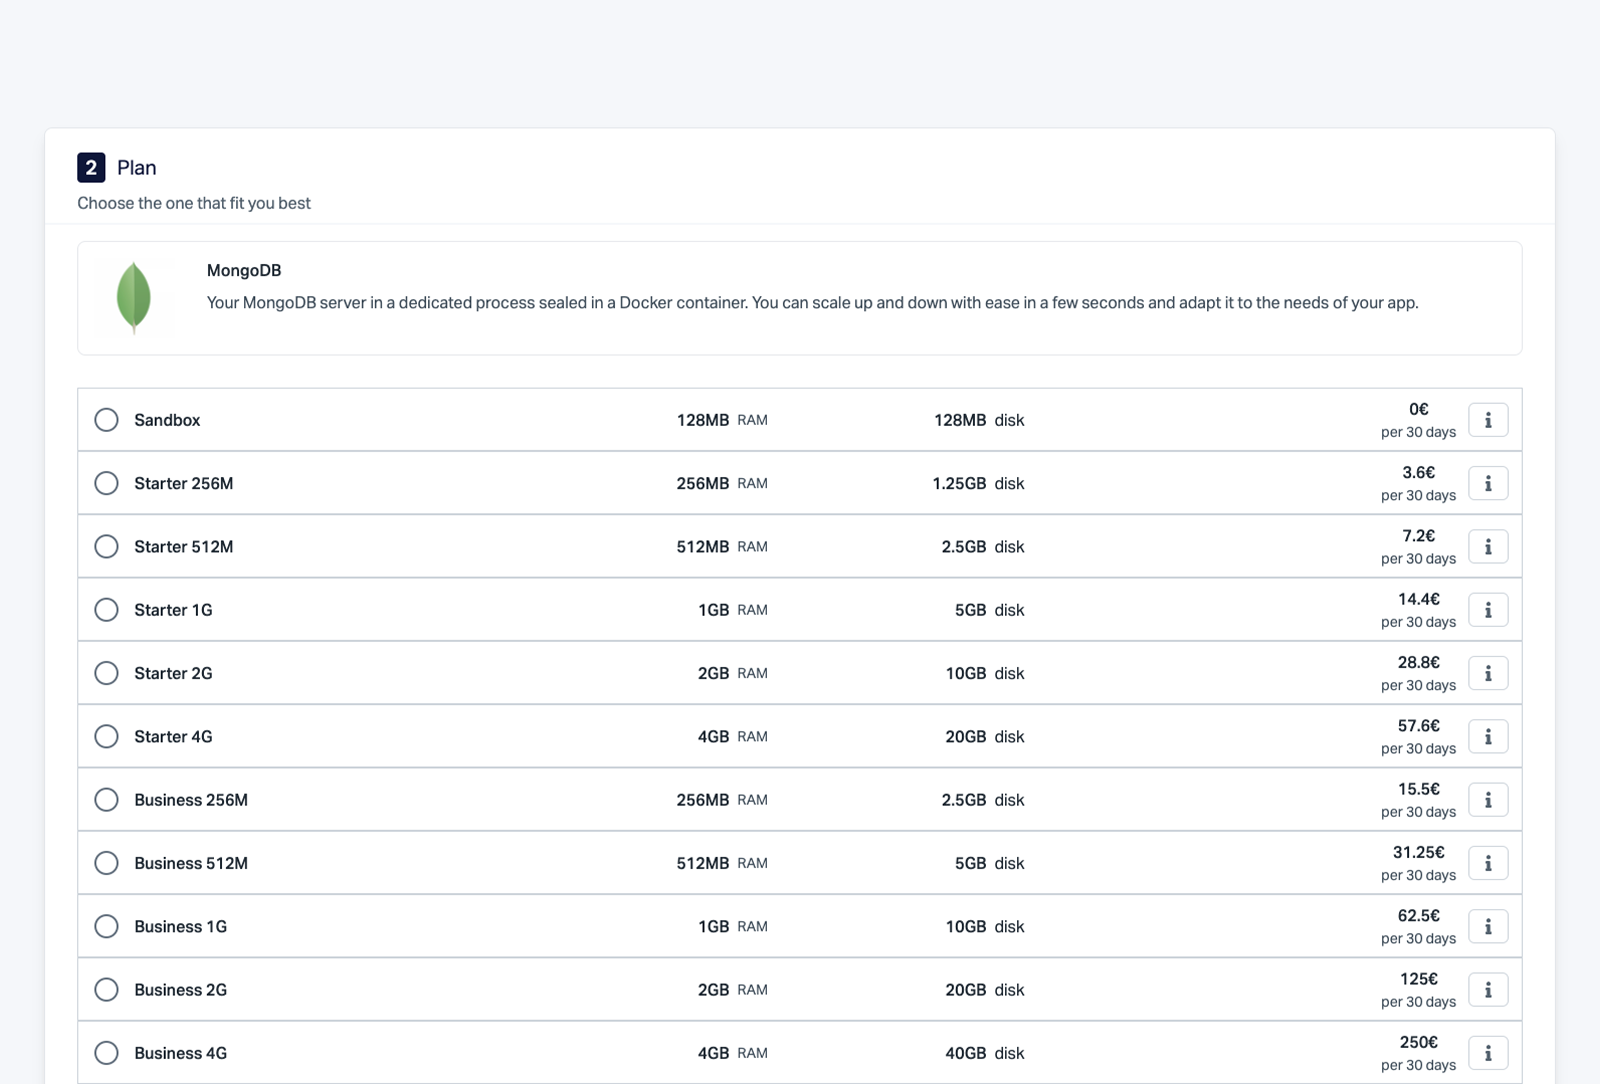Open info for Business 2G plan
This screenshot has height=1084, width=1600.
[1488, 990]
